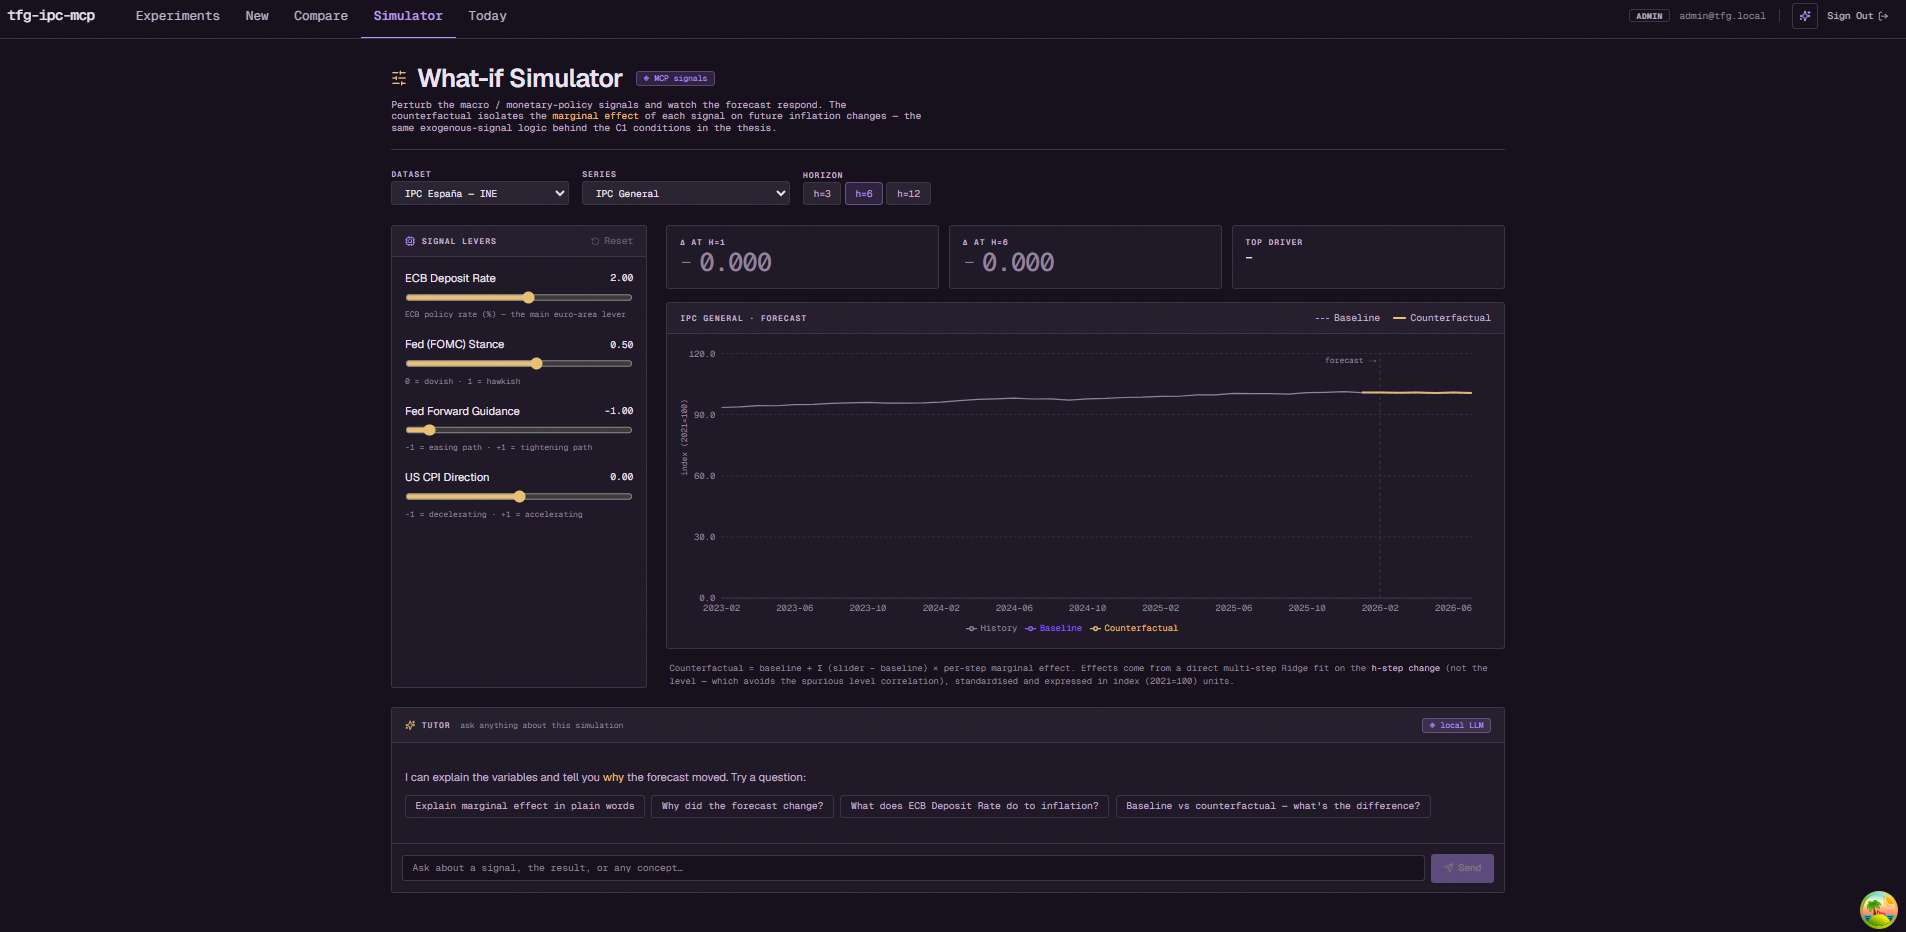The width and height of the screenshot is (1906, 932).
Task: Toggle Counterfactual series in bottom legend
Action: 1134,628
